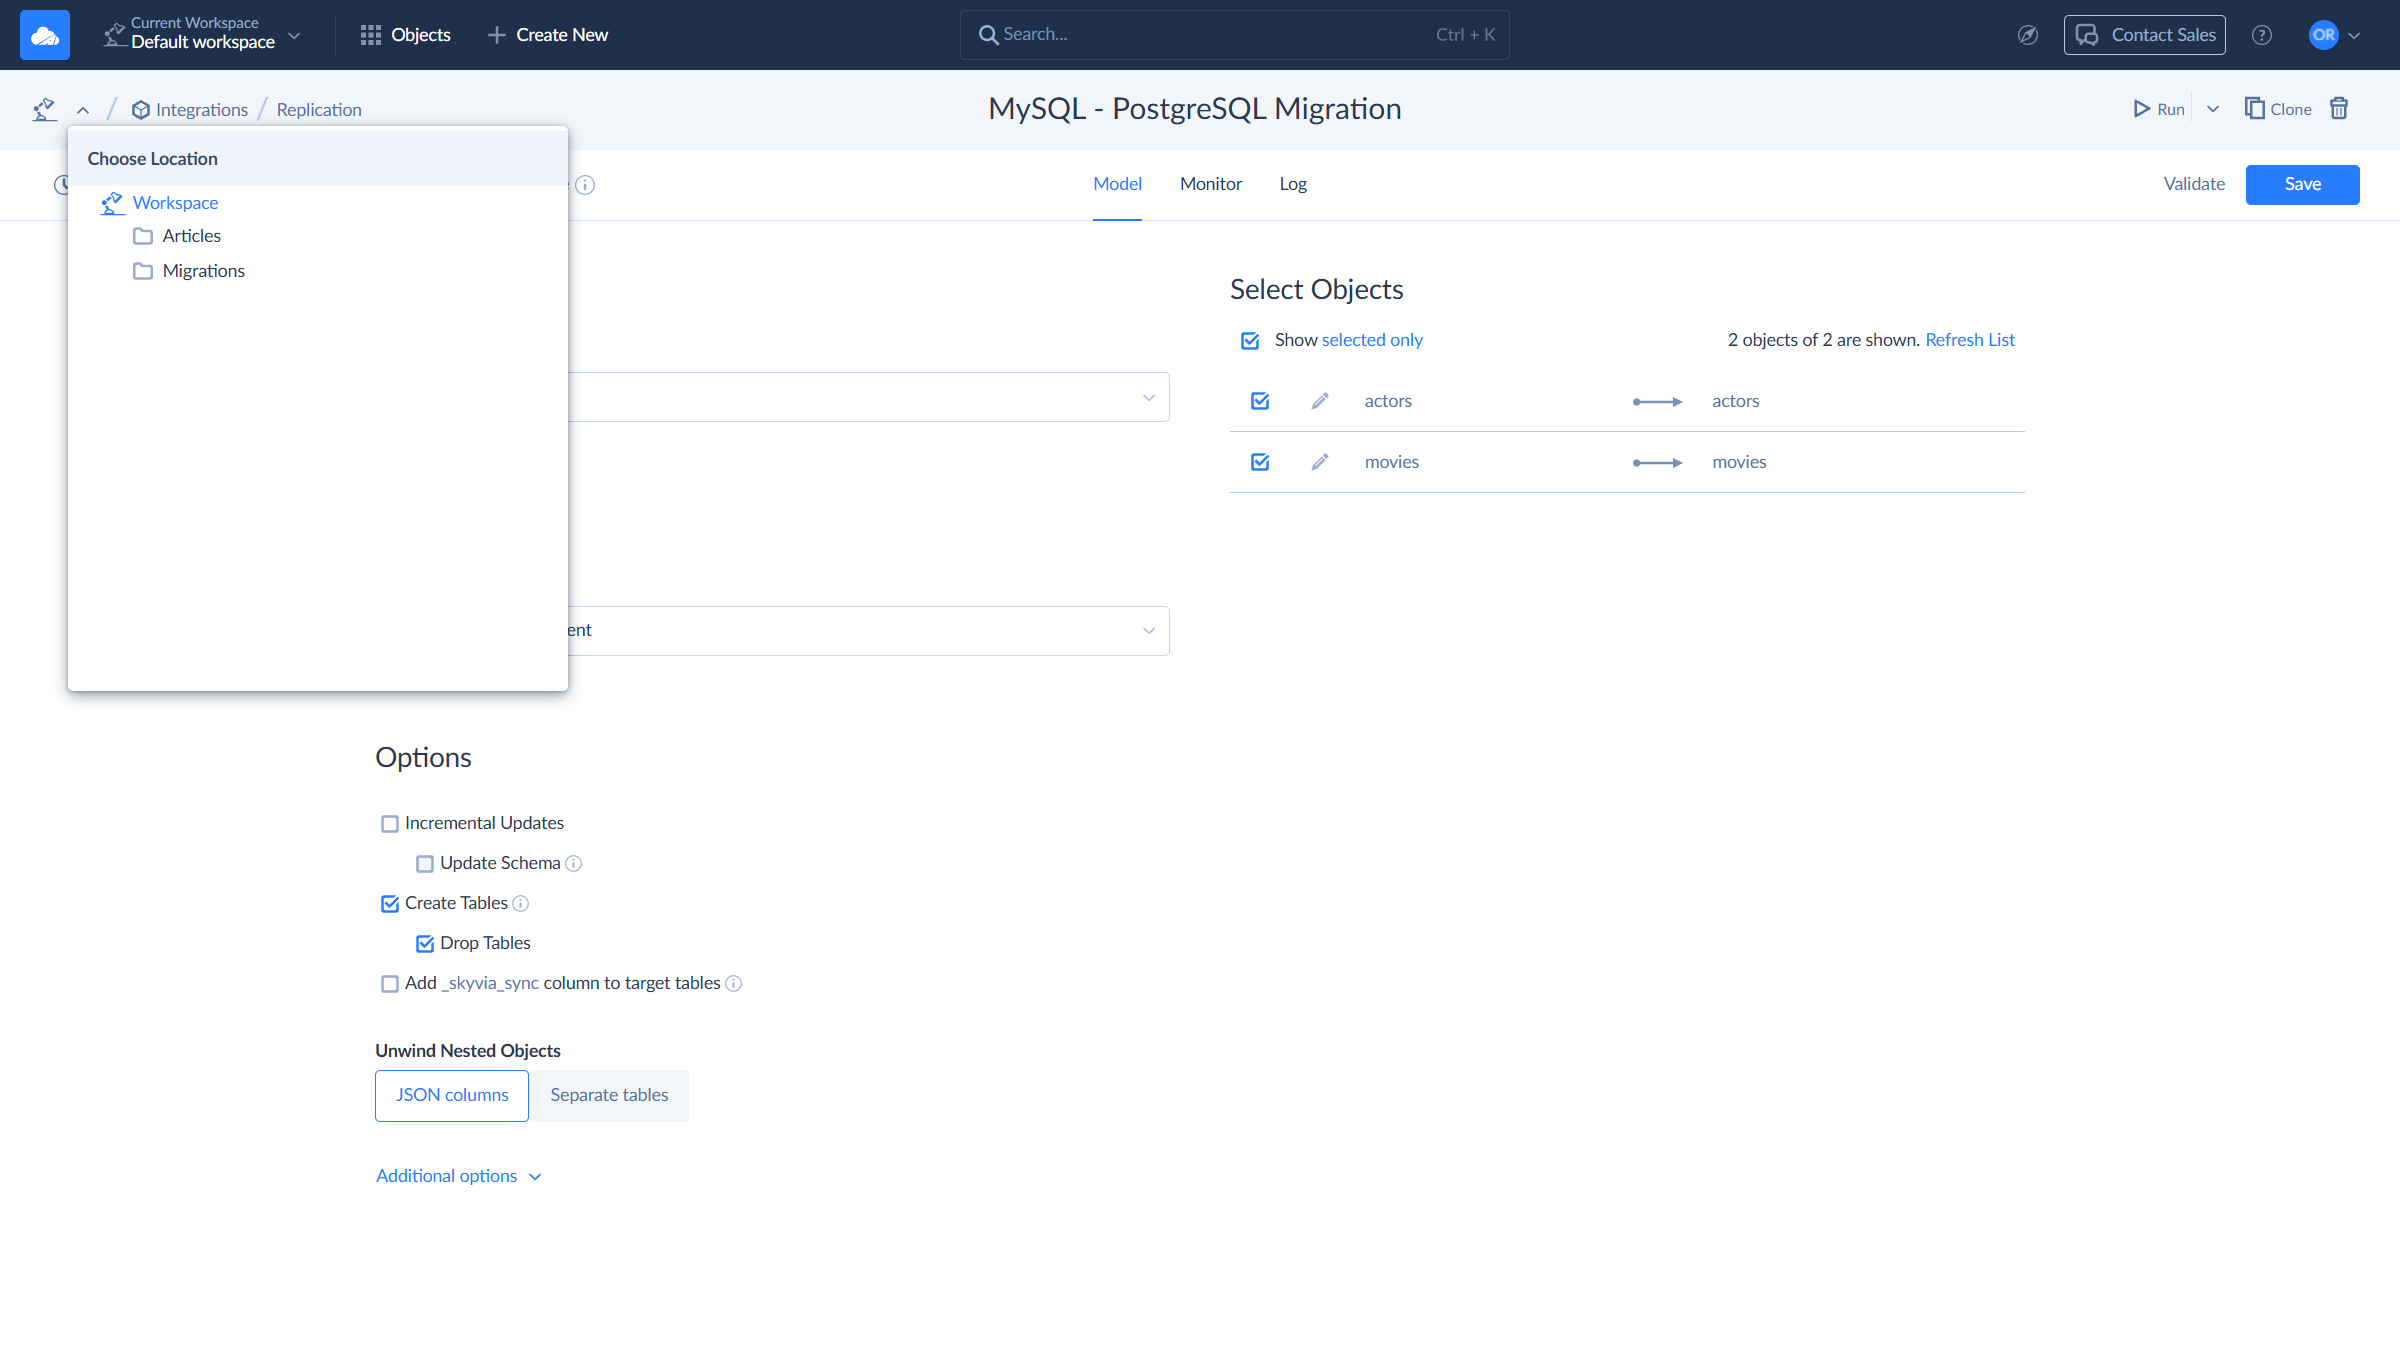Open the Objects grid menu
Viewport: 2400px width, 1350px height.
(405, 35)
